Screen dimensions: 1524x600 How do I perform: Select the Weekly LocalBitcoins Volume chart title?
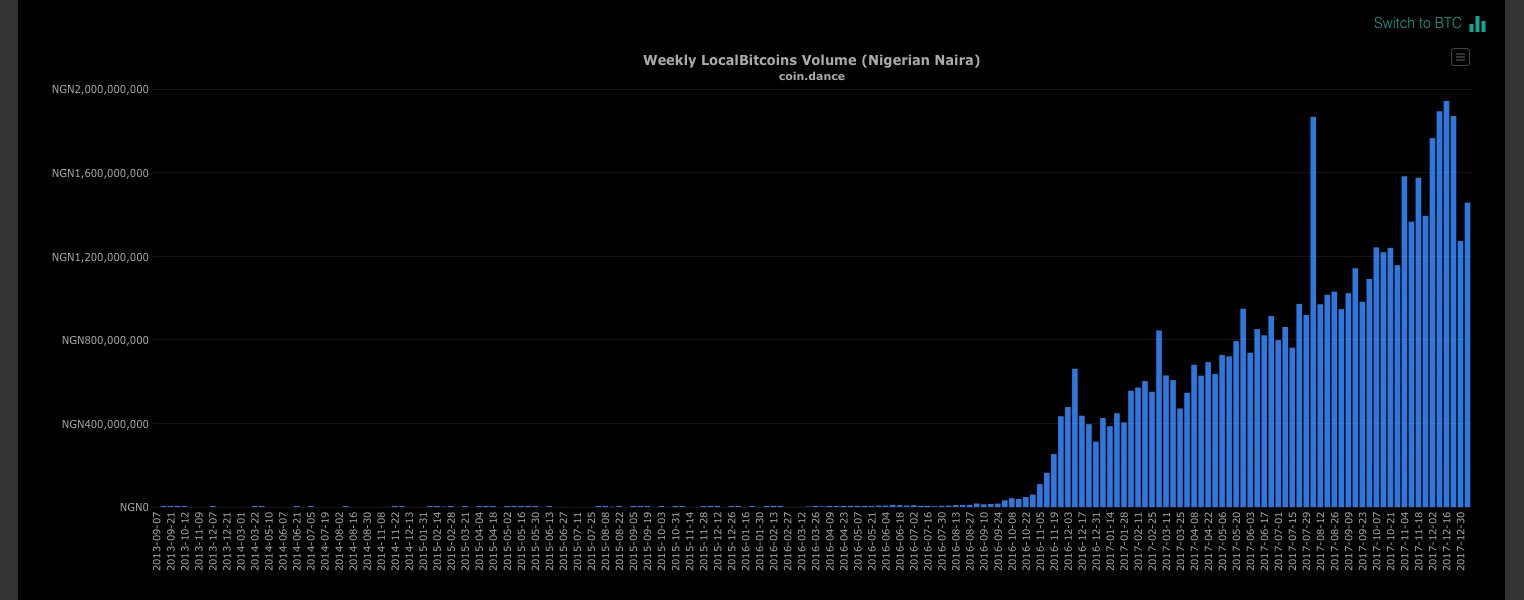[811, 60]
